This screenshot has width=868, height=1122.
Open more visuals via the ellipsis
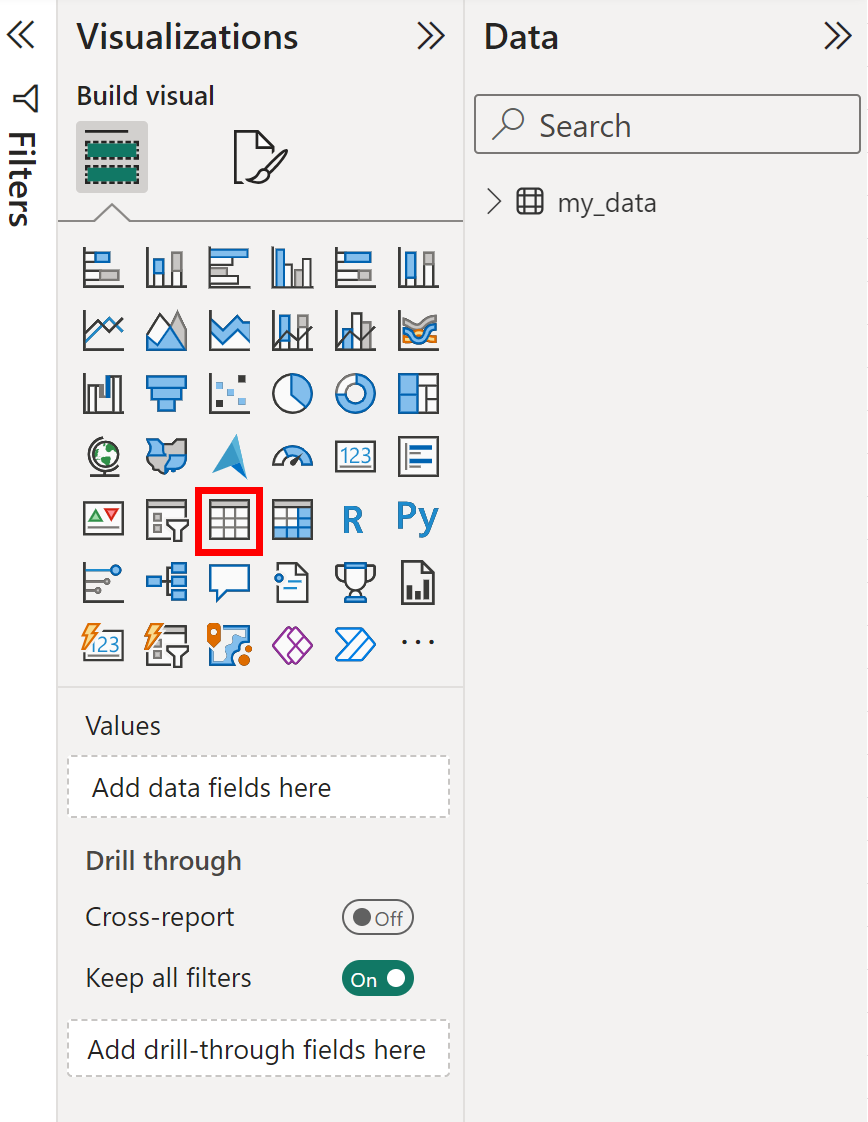click(x=417, y=644)
